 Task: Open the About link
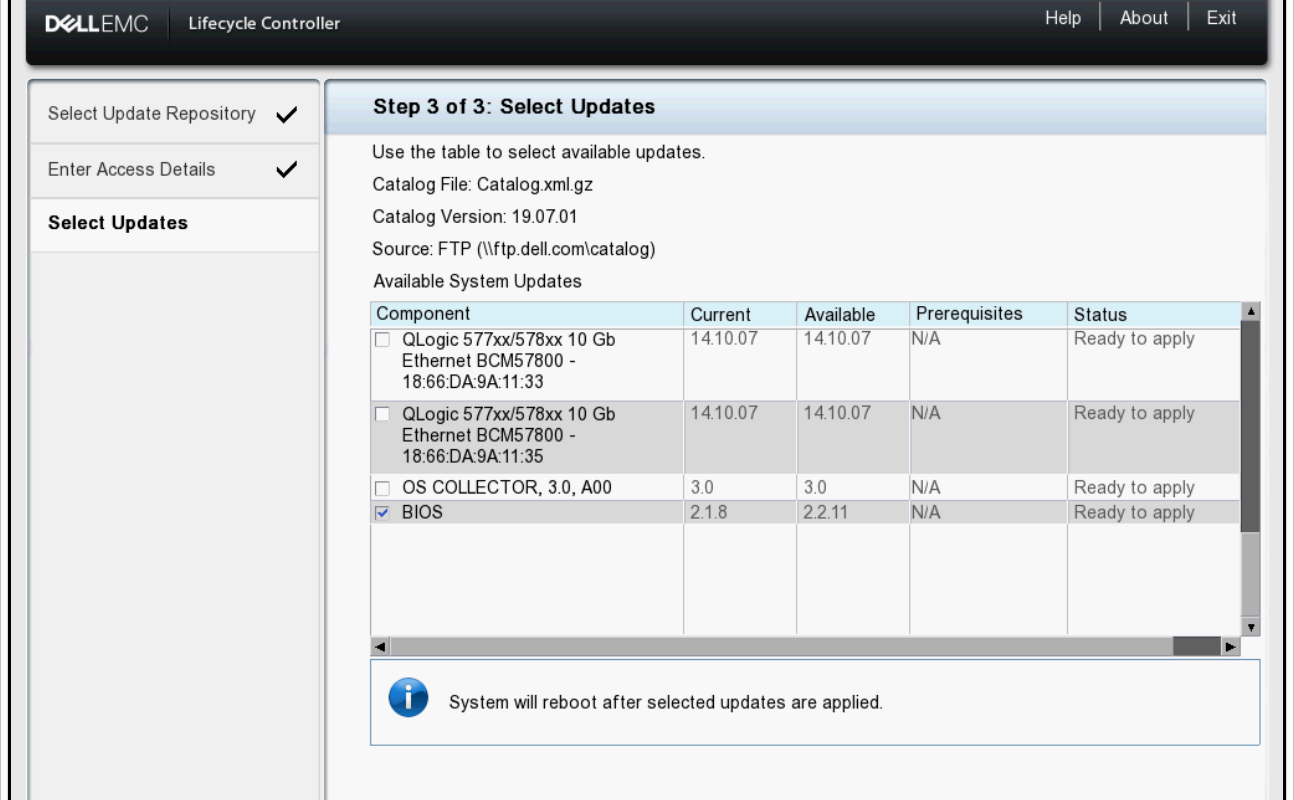(1144, 18)
